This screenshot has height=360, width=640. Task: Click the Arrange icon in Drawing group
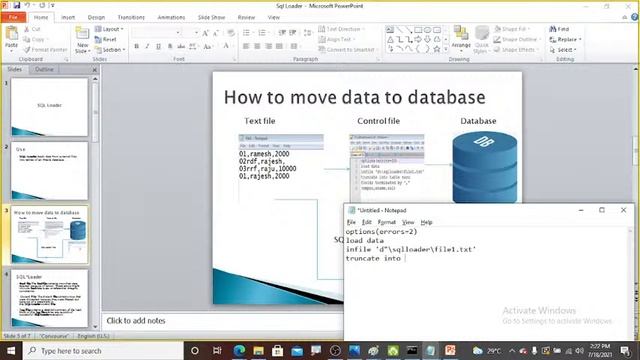pyautogui.click(x=461, y=34)
